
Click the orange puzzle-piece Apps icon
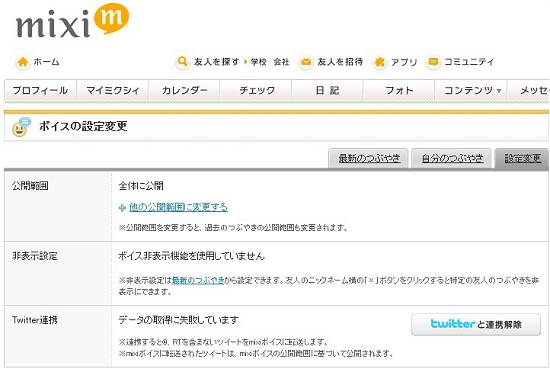coord(380,62)
